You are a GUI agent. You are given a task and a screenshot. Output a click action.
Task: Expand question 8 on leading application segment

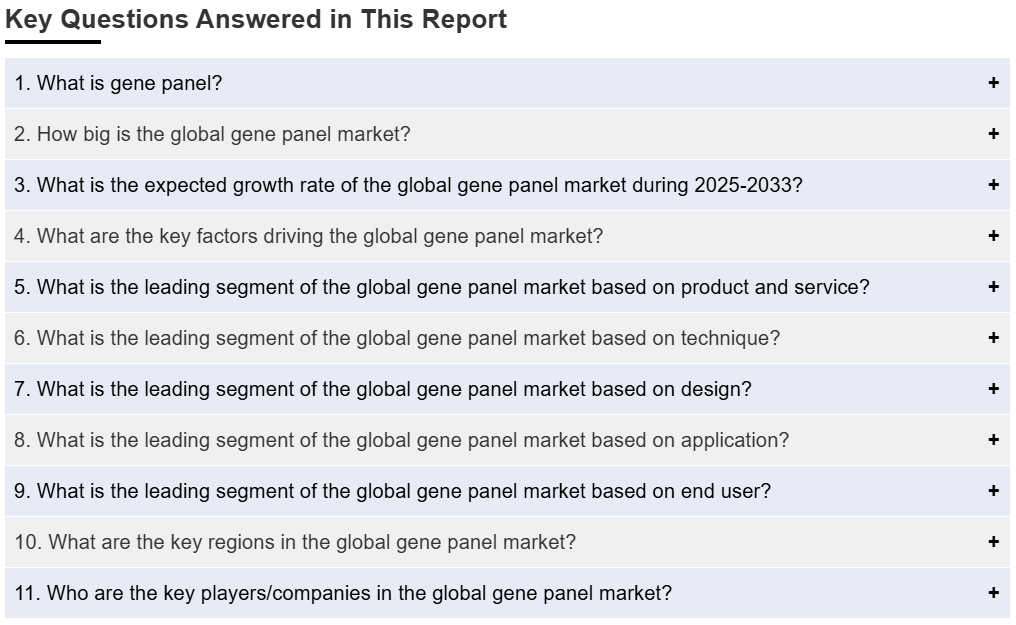tap(507, 440)
